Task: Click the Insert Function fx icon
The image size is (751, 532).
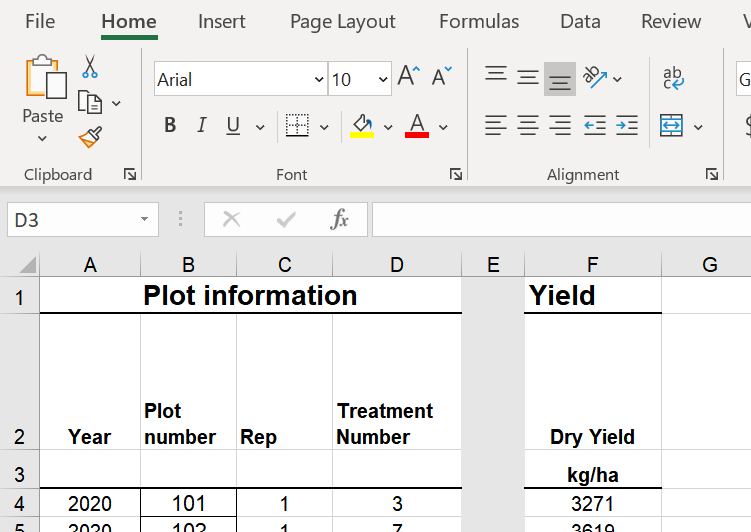Action: pos(339,220)
